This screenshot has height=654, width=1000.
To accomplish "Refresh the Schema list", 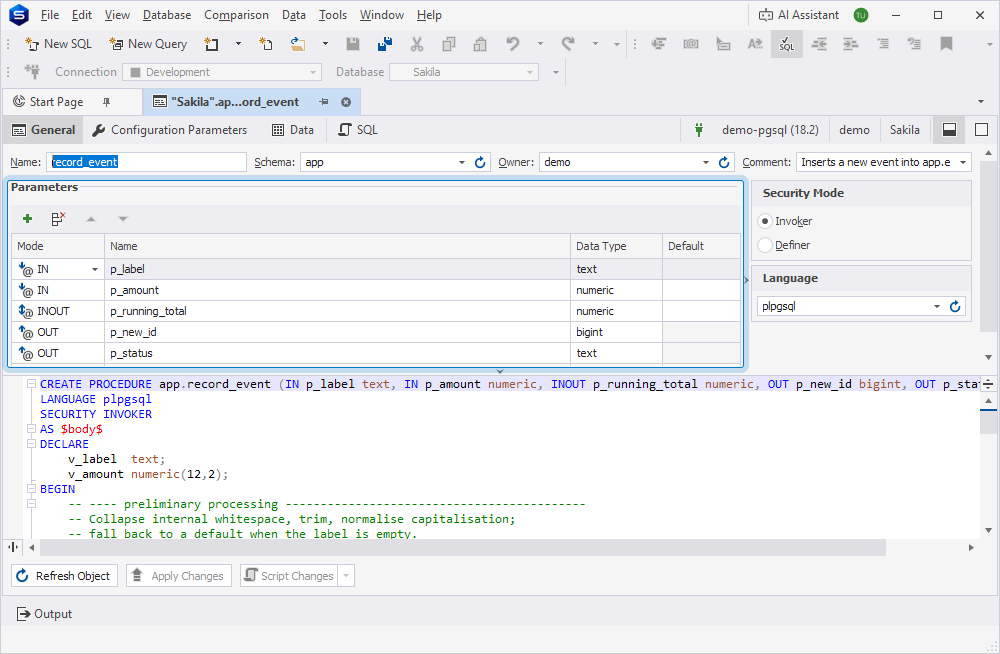I will (x=480, y=163).
